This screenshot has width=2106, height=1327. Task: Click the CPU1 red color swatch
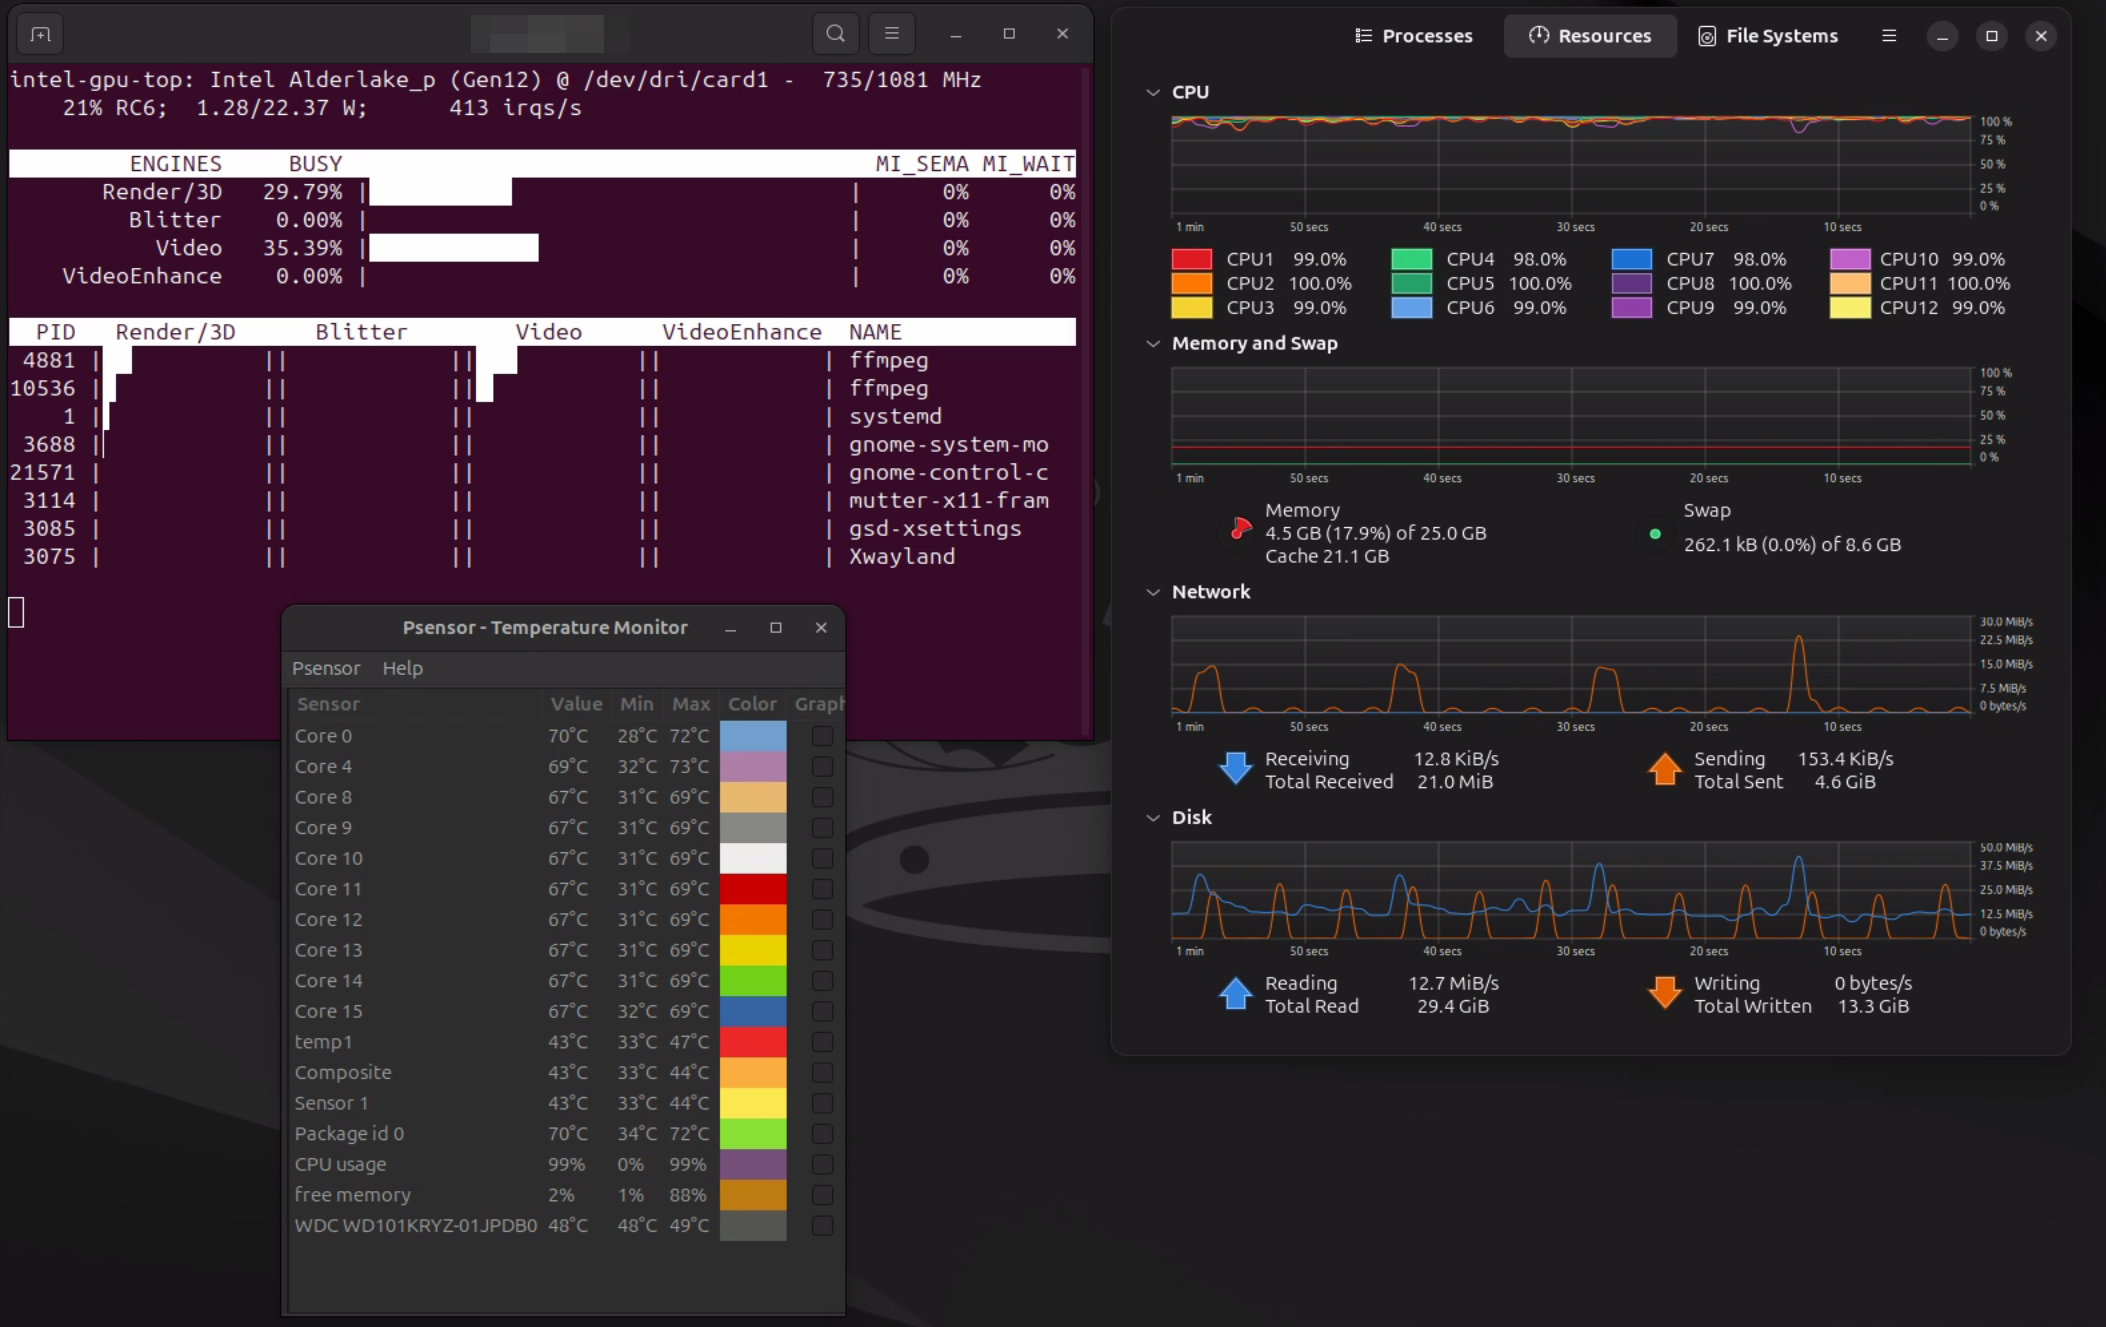pyautogui.click(x=1191, y=259)
